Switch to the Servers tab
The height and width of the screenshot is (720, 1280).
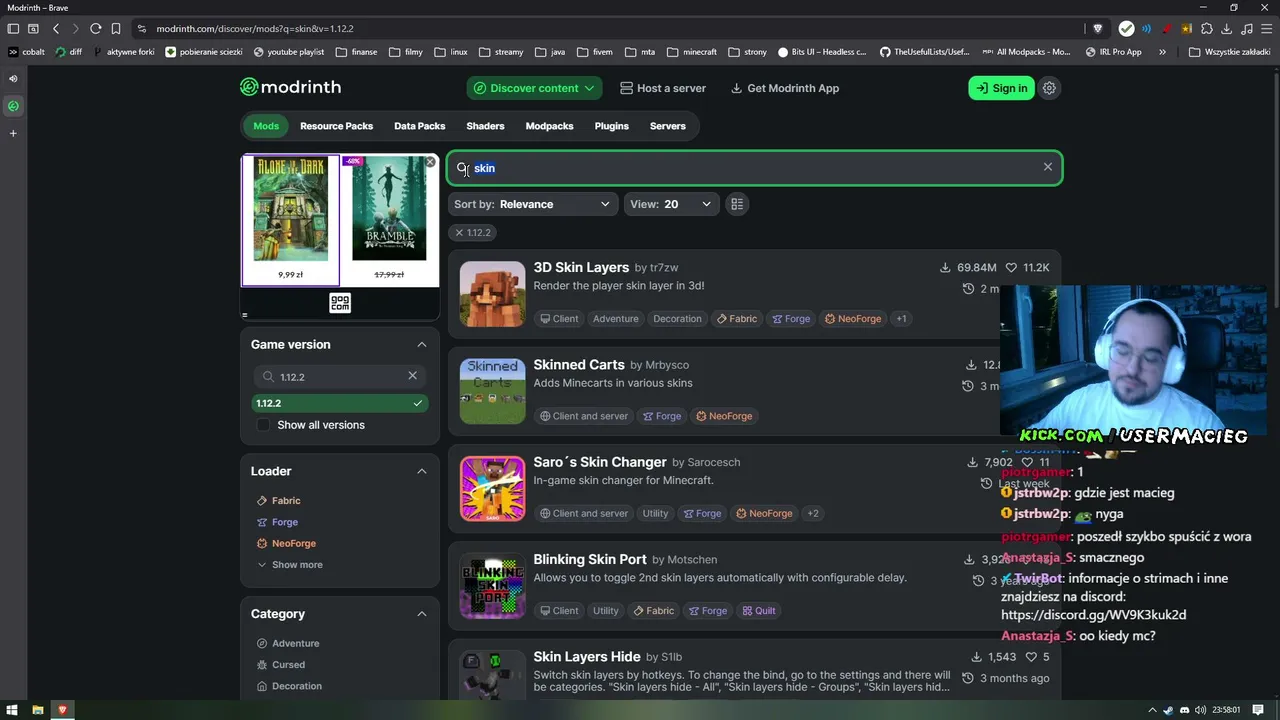click(x=668, y=126)
